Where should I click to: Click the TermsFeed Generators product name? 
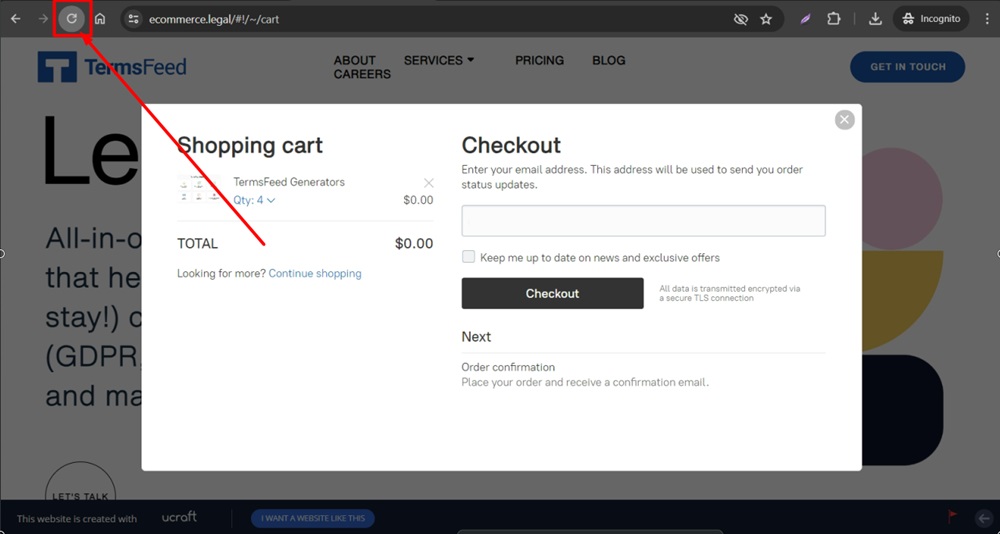click(x=289, y=182)
